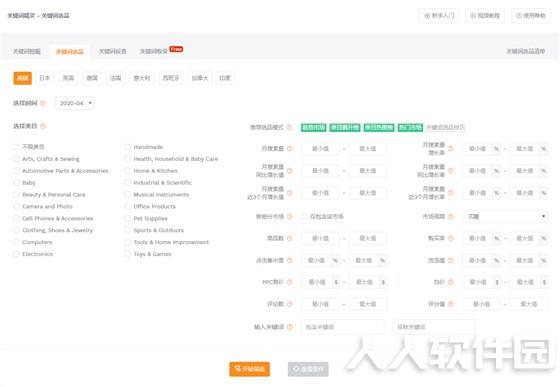Tick the Pet Supplies checkbox
The width and height of the screenshot is (560, 387).
pos(128,218)
